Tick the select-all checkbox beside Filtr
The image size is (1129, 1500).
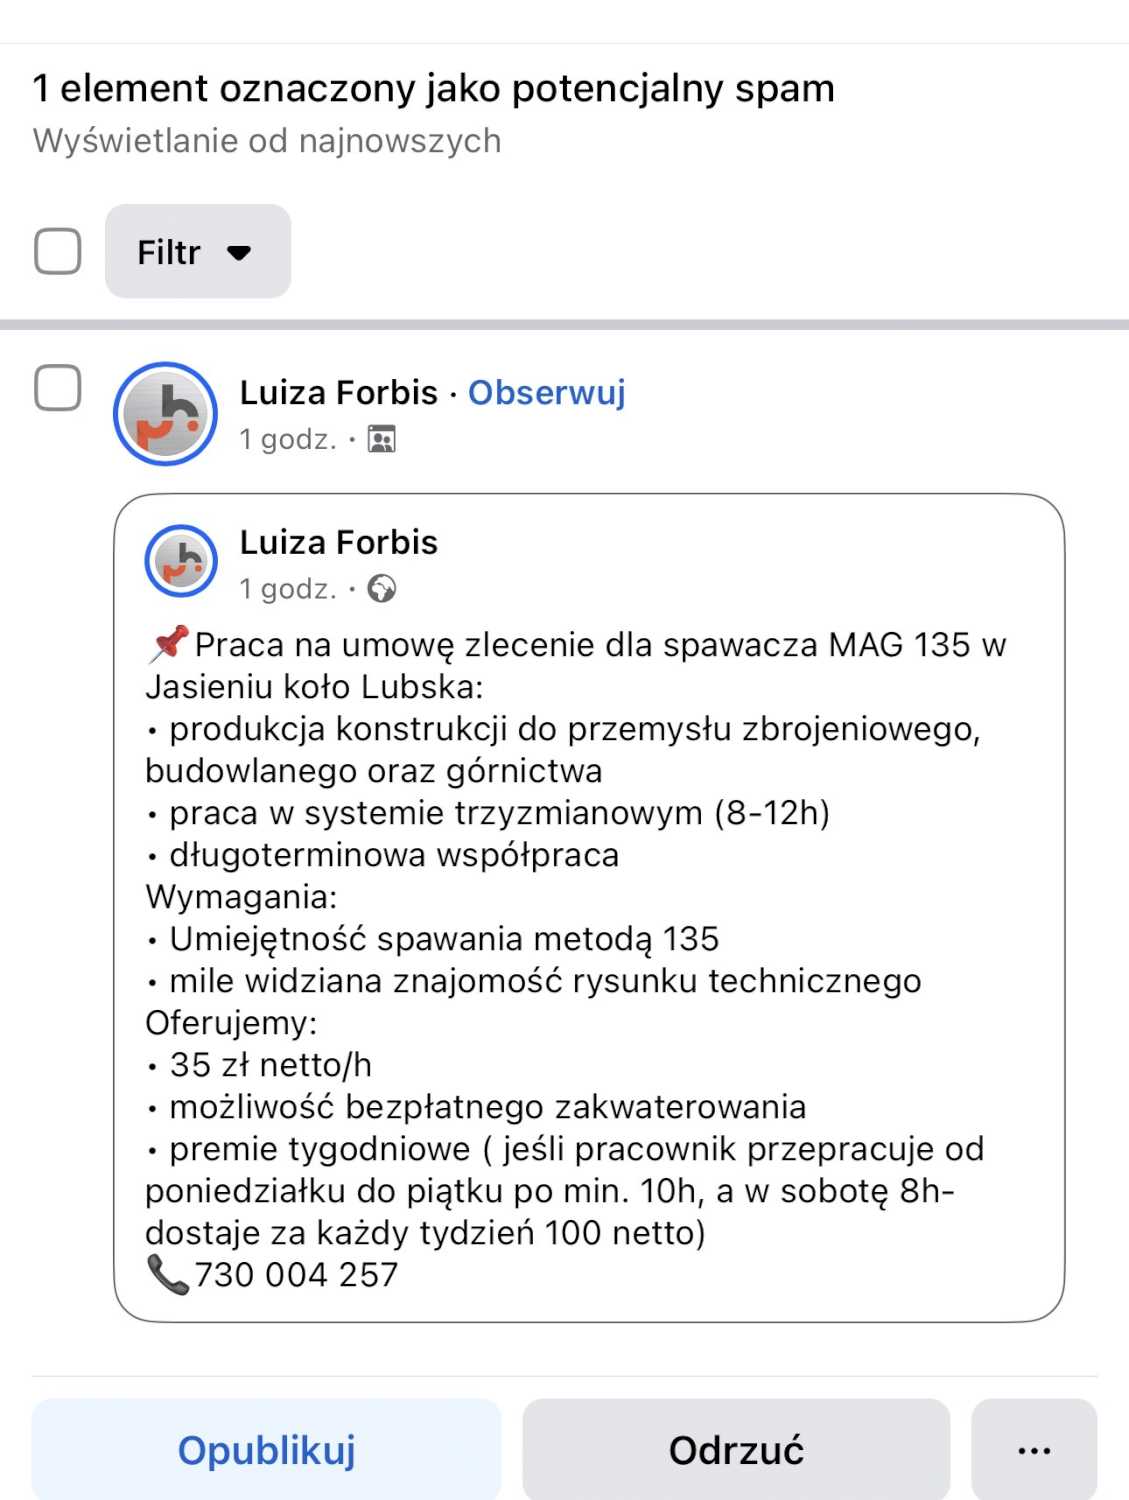[x=58, y=251]
